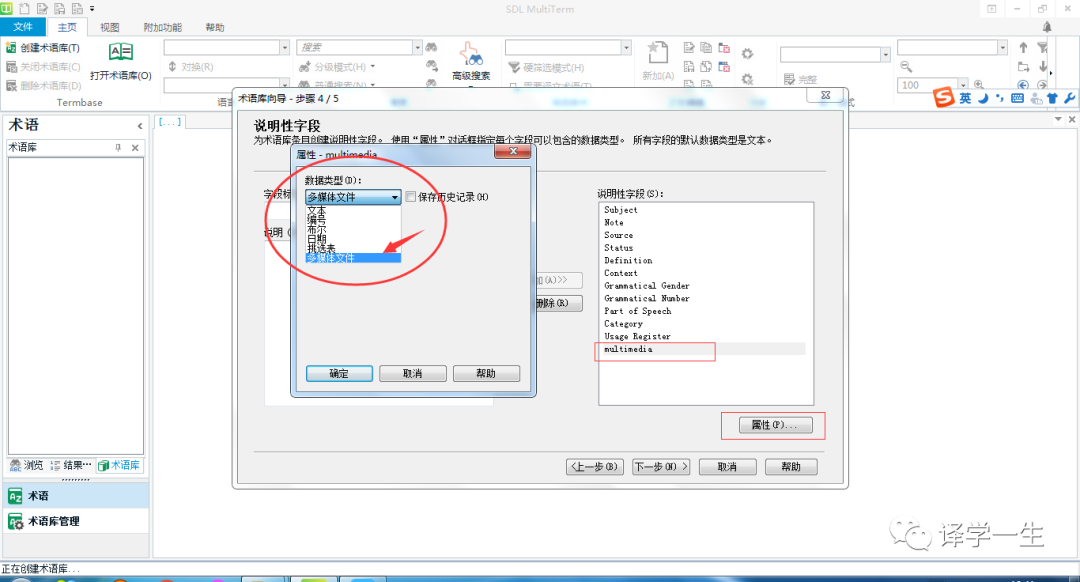Click 帮助 at the wizard bottom

tap(791, 467)
